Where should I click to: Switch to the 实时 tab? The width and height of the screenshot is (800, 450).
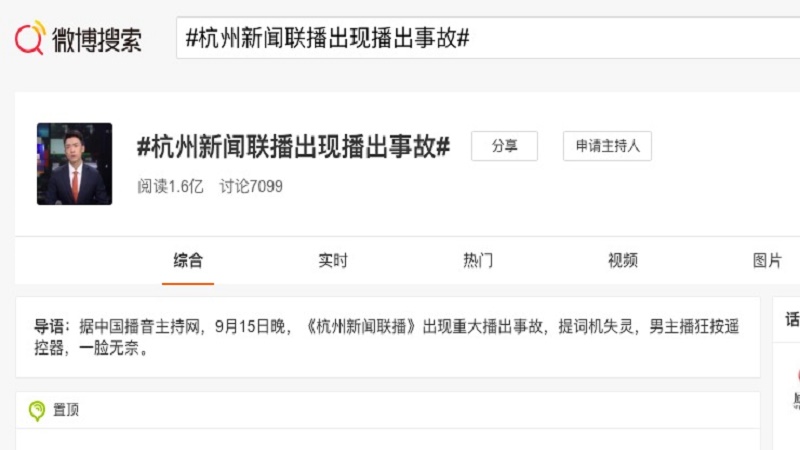pos(333,261)
